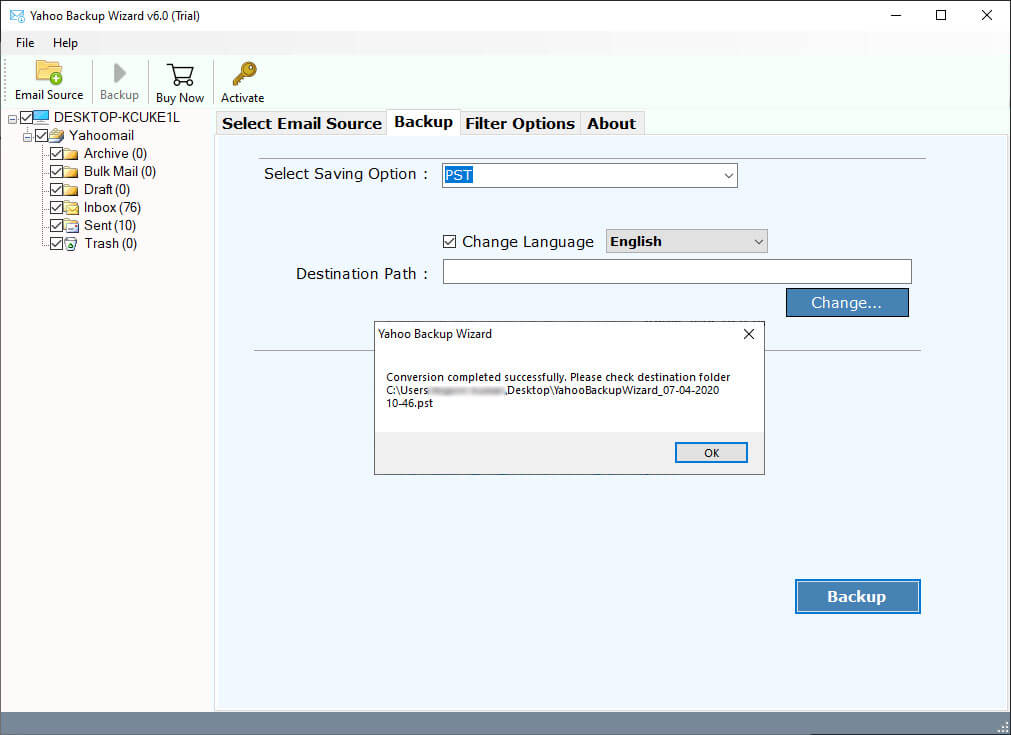Toggle the Change Language checkbox
This screenshot has width=1011, height=735.
(x=449, y=242)
